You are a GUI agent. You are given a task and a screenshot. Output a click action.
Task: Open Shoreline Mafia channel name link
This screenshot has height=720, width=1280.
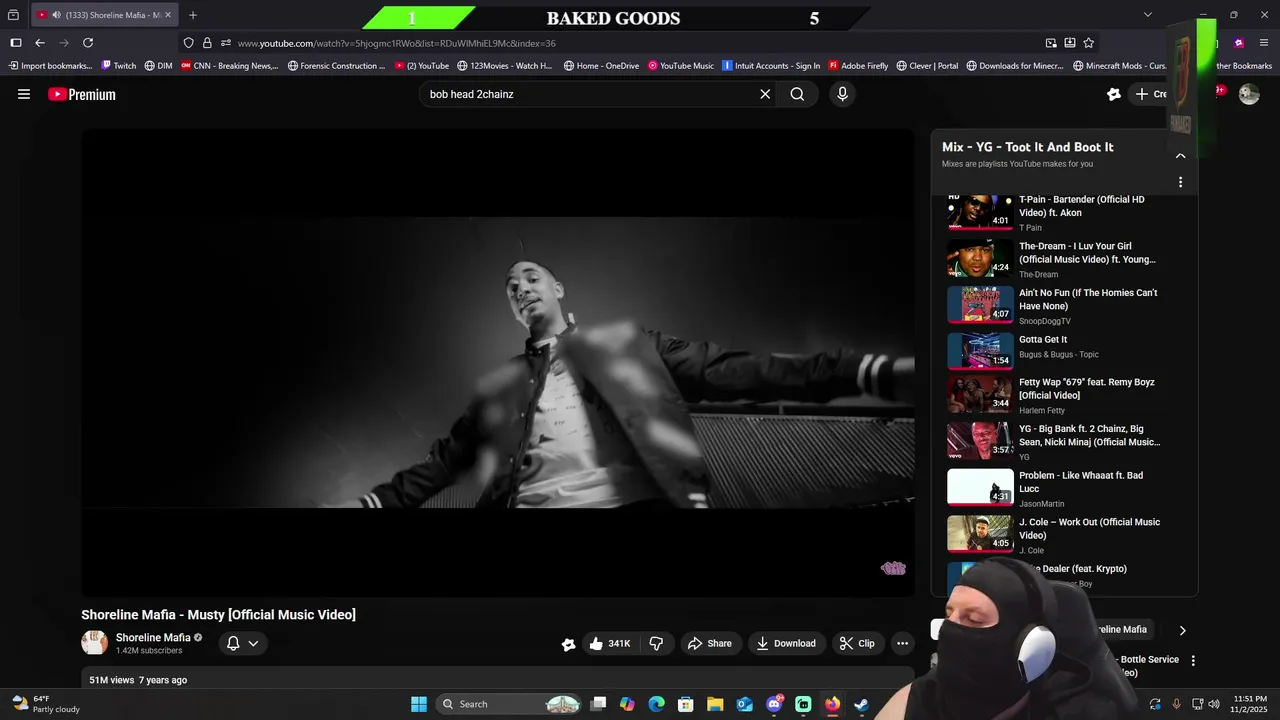pos(153,637)
